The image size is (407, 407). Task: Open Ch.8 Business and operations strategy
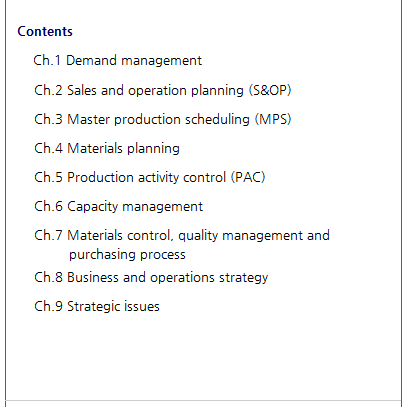coord(151,277)
